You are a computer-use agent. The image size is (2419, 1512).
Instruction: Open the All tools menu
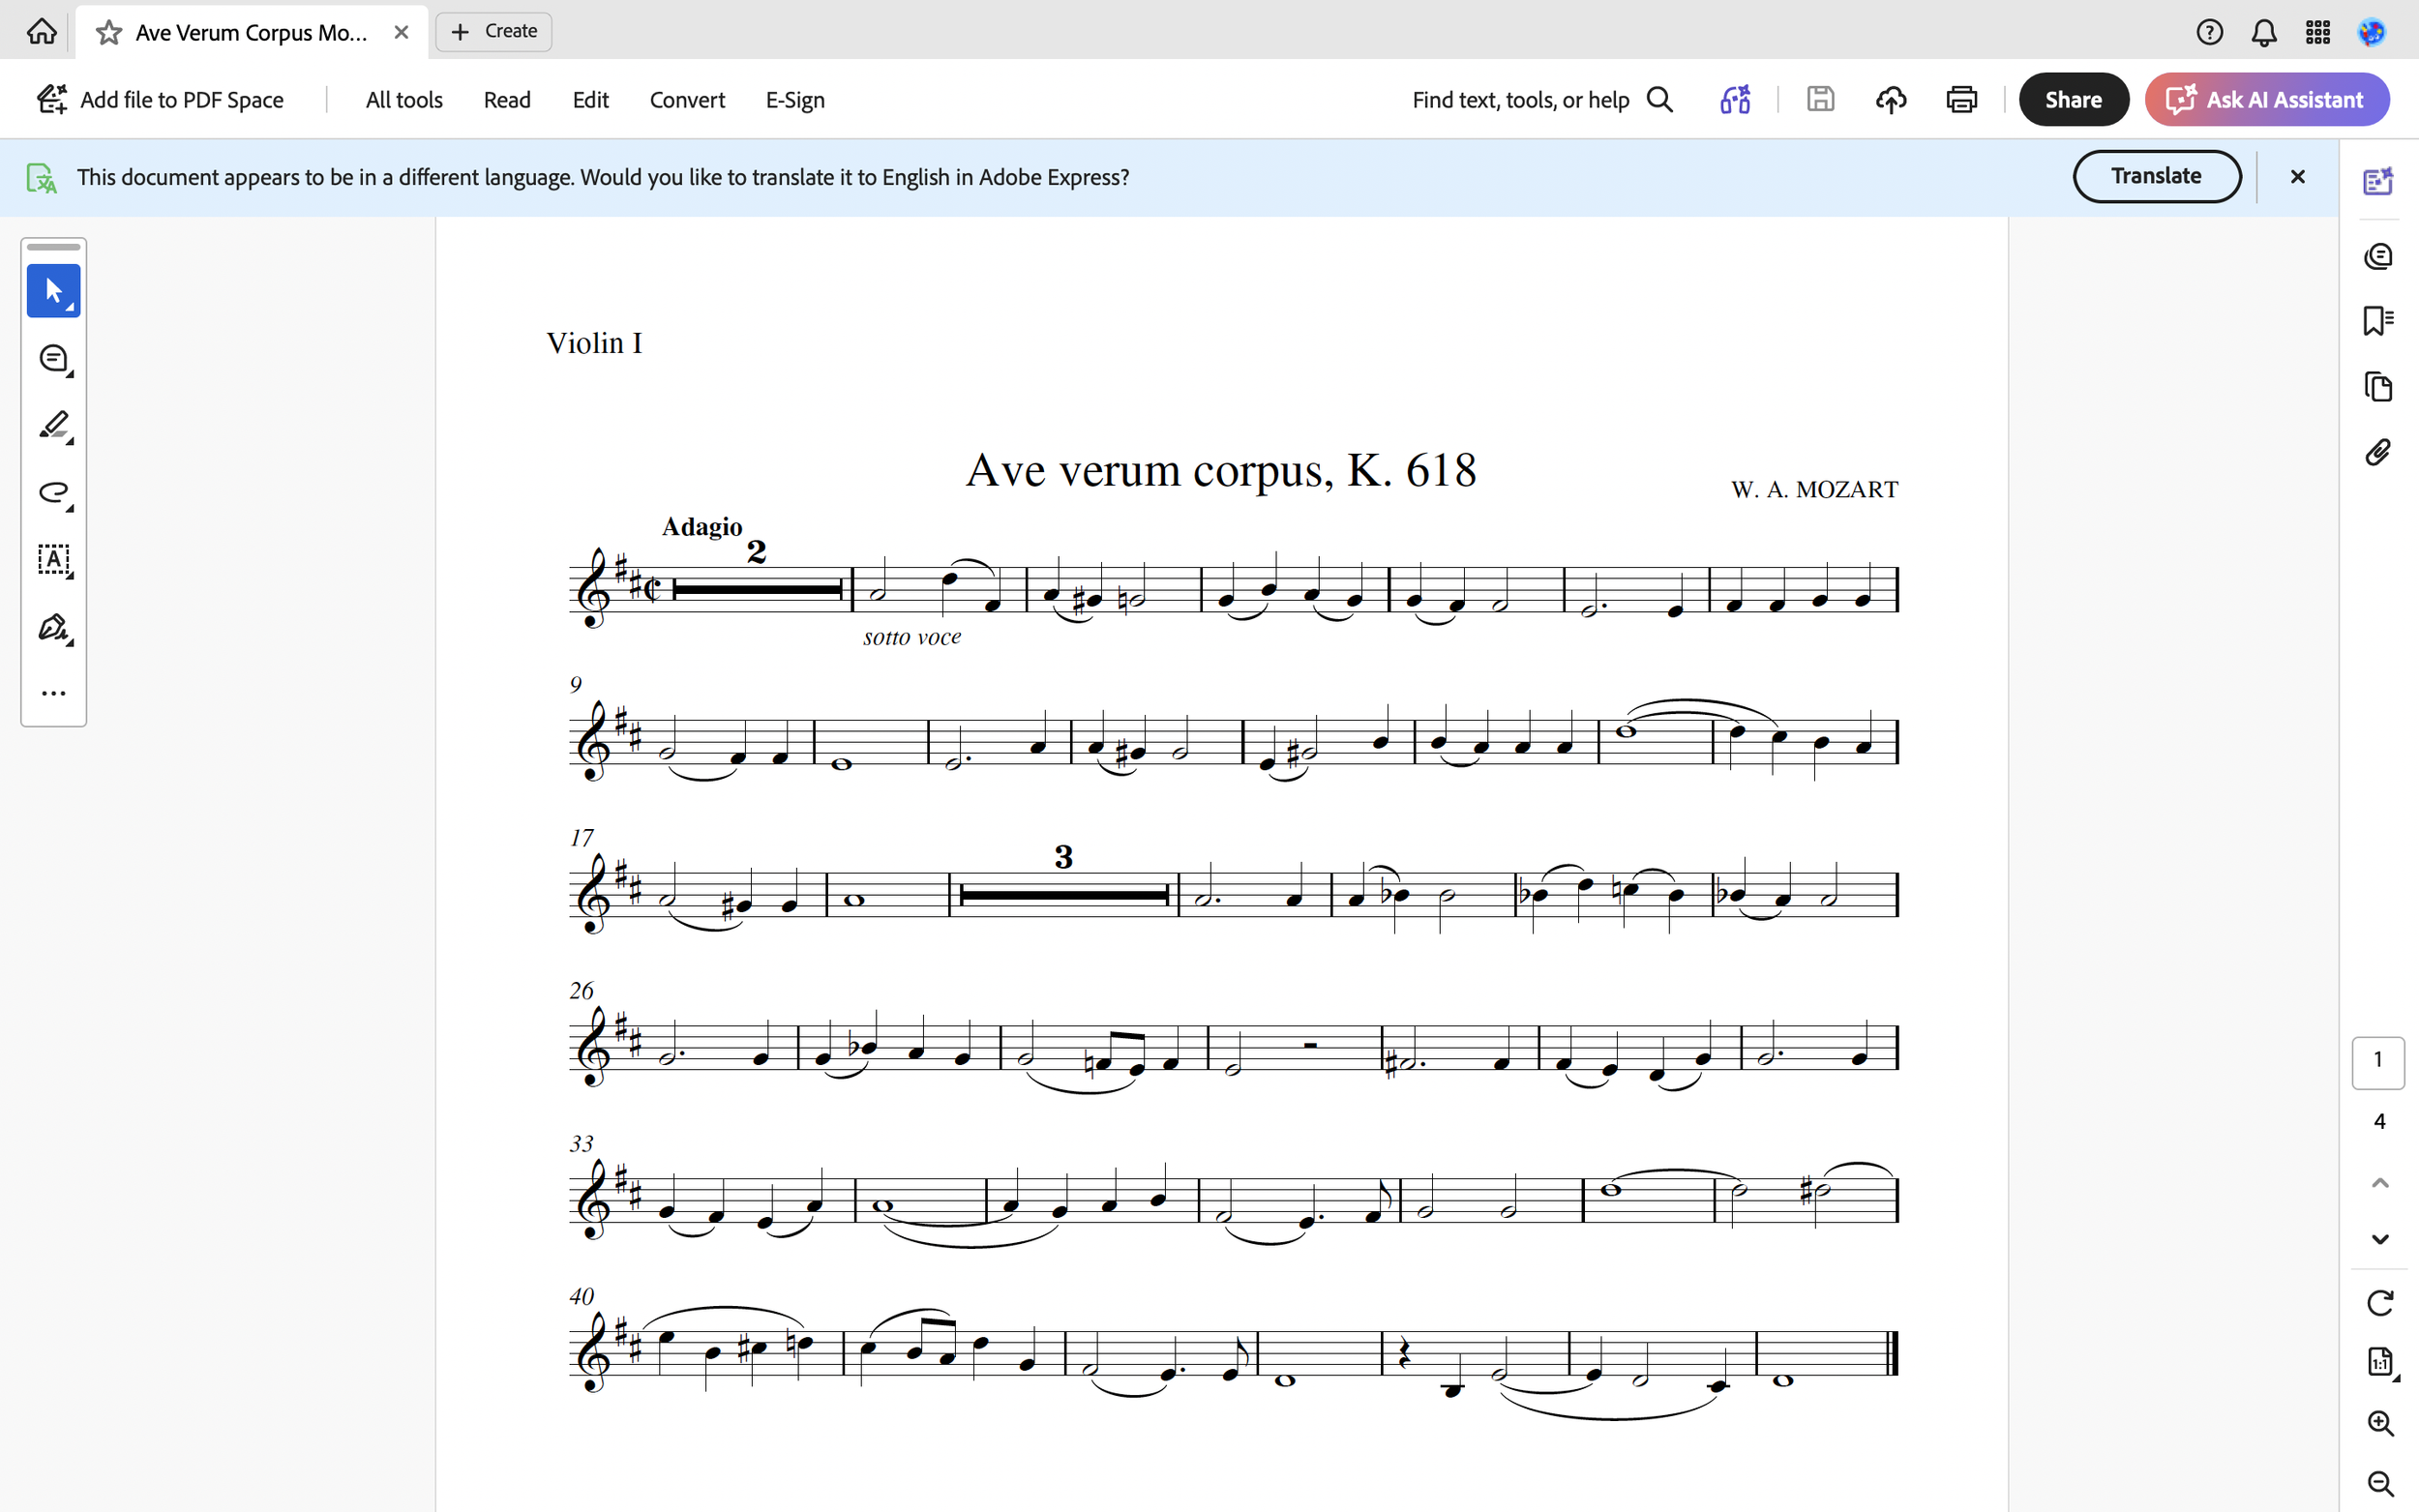(404, 100)
